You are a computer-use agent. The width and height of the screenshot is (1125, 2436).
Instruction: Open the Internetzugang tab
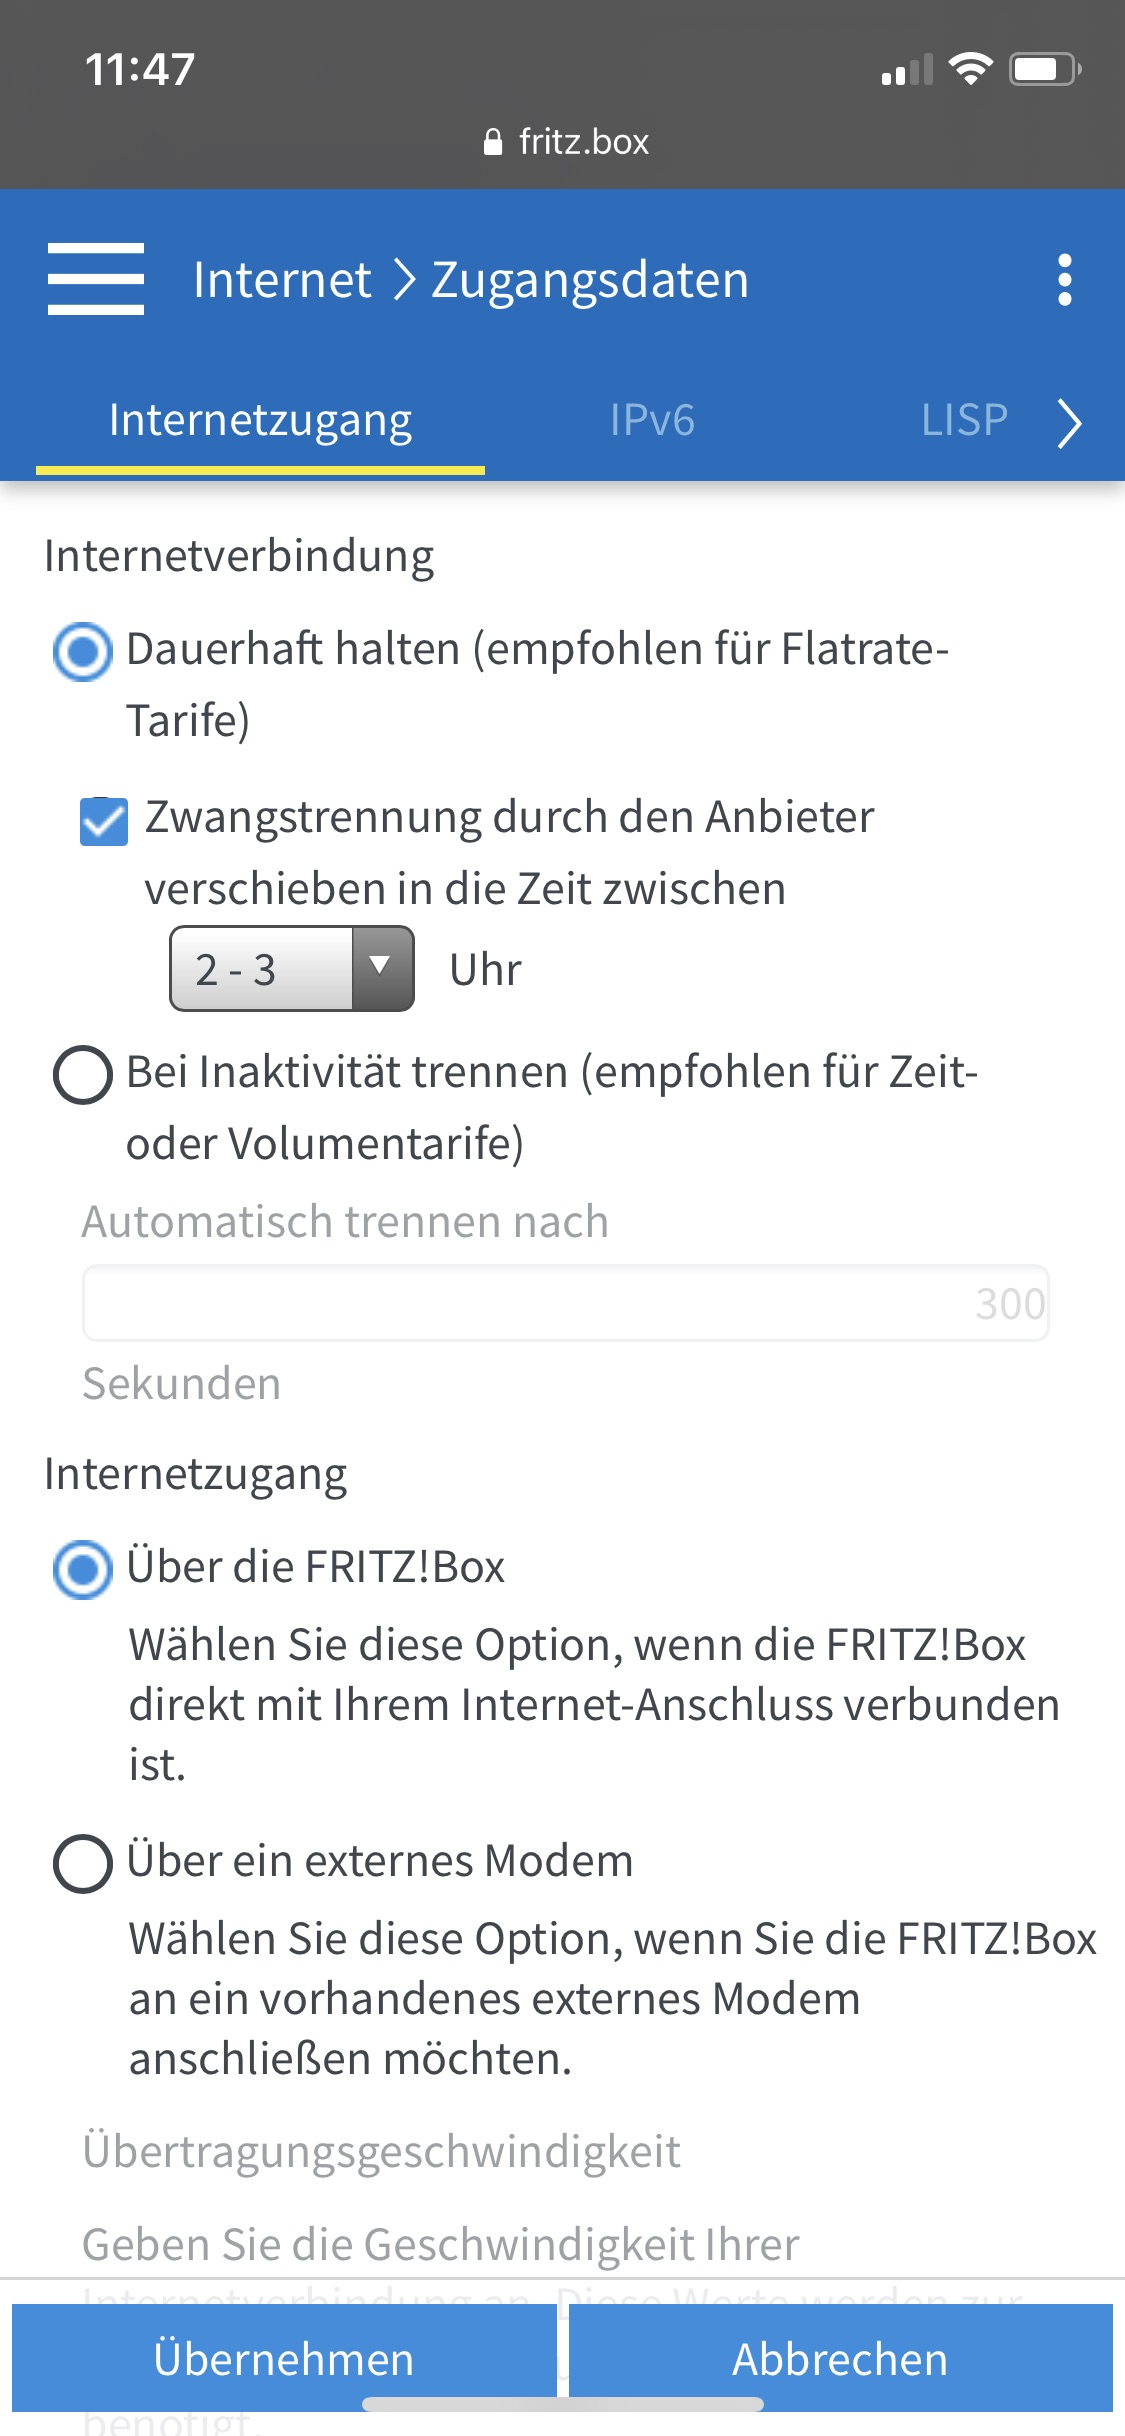[x=260, y=420]
